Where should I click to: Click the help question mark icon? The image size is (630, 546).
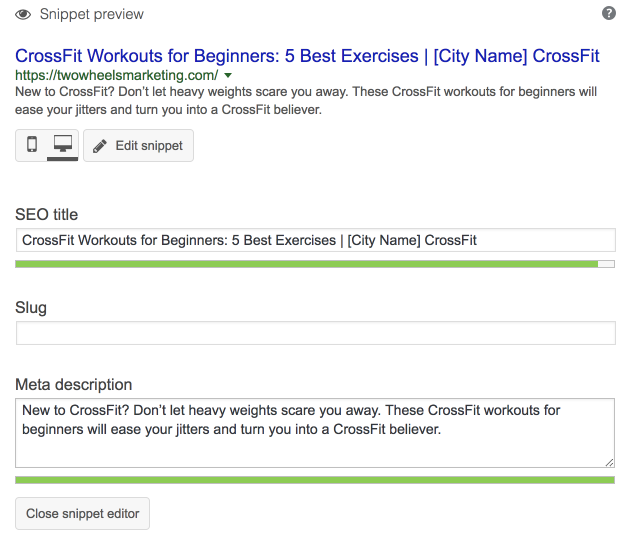[x=609, y=13]
